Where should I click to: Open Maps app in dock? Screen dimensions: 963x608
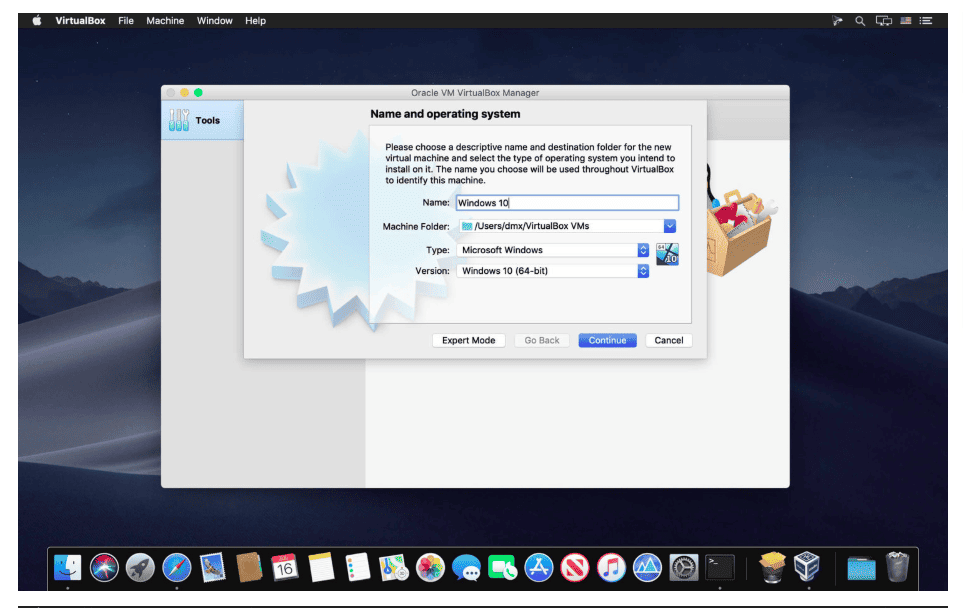394,567
